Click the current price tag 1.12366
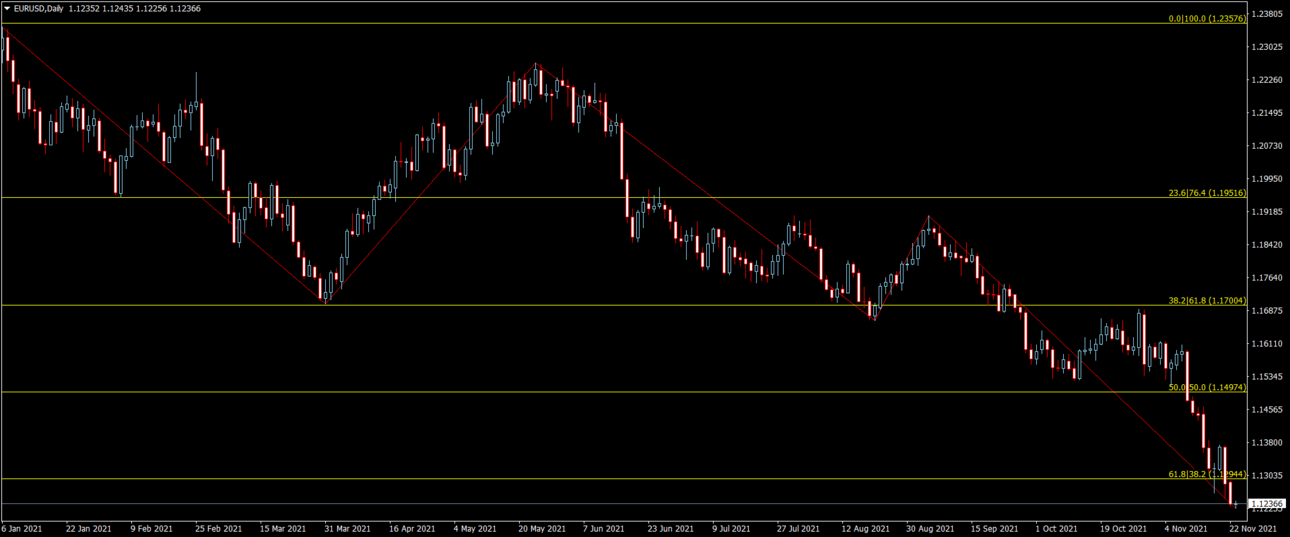 [1268, 504]
